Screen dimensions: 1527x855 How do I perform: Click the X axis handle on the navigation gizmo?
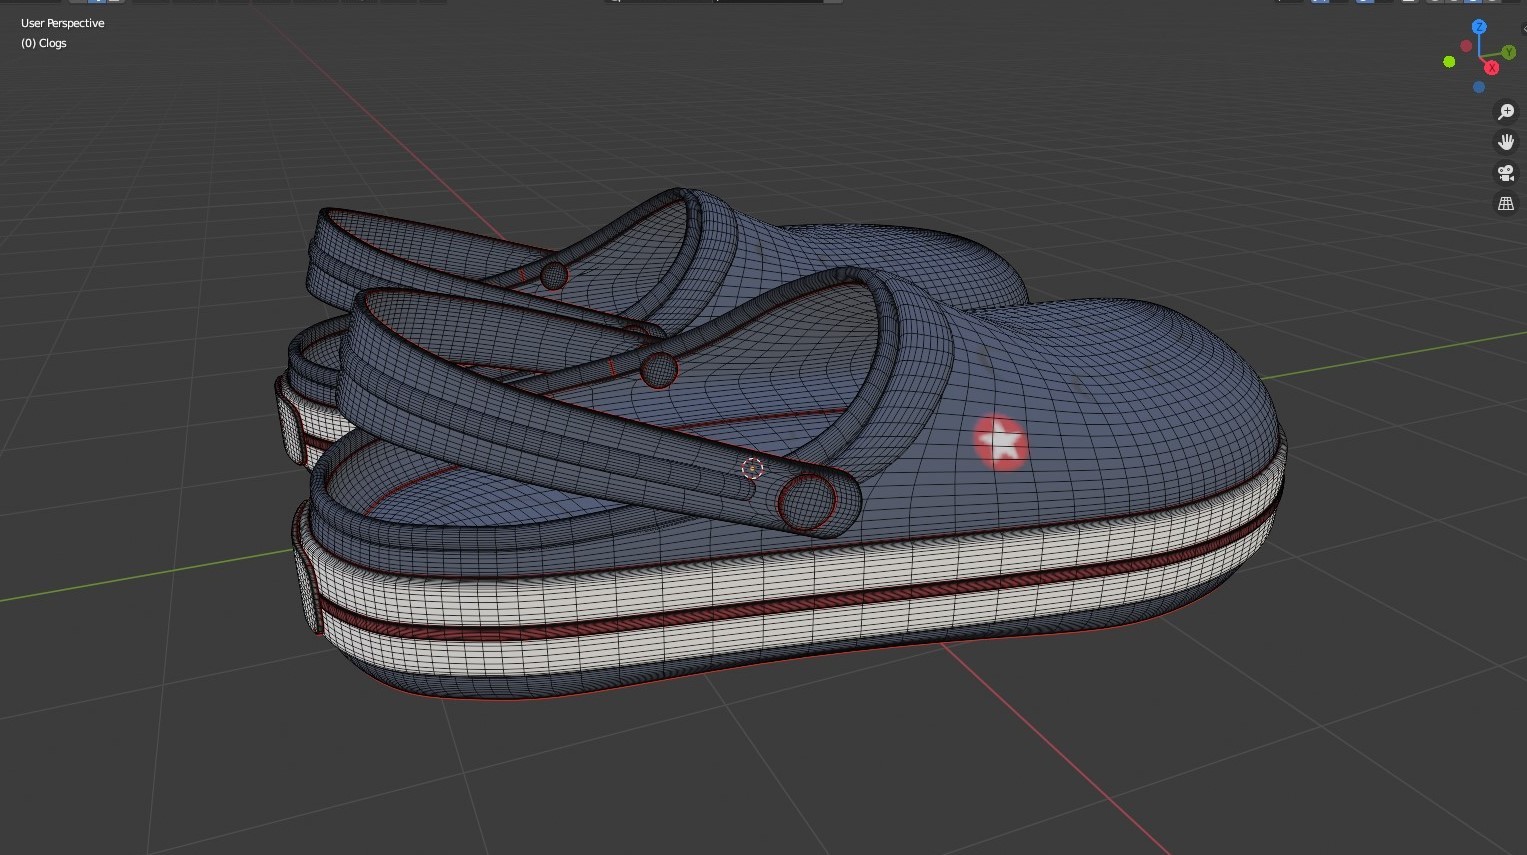1491,68
